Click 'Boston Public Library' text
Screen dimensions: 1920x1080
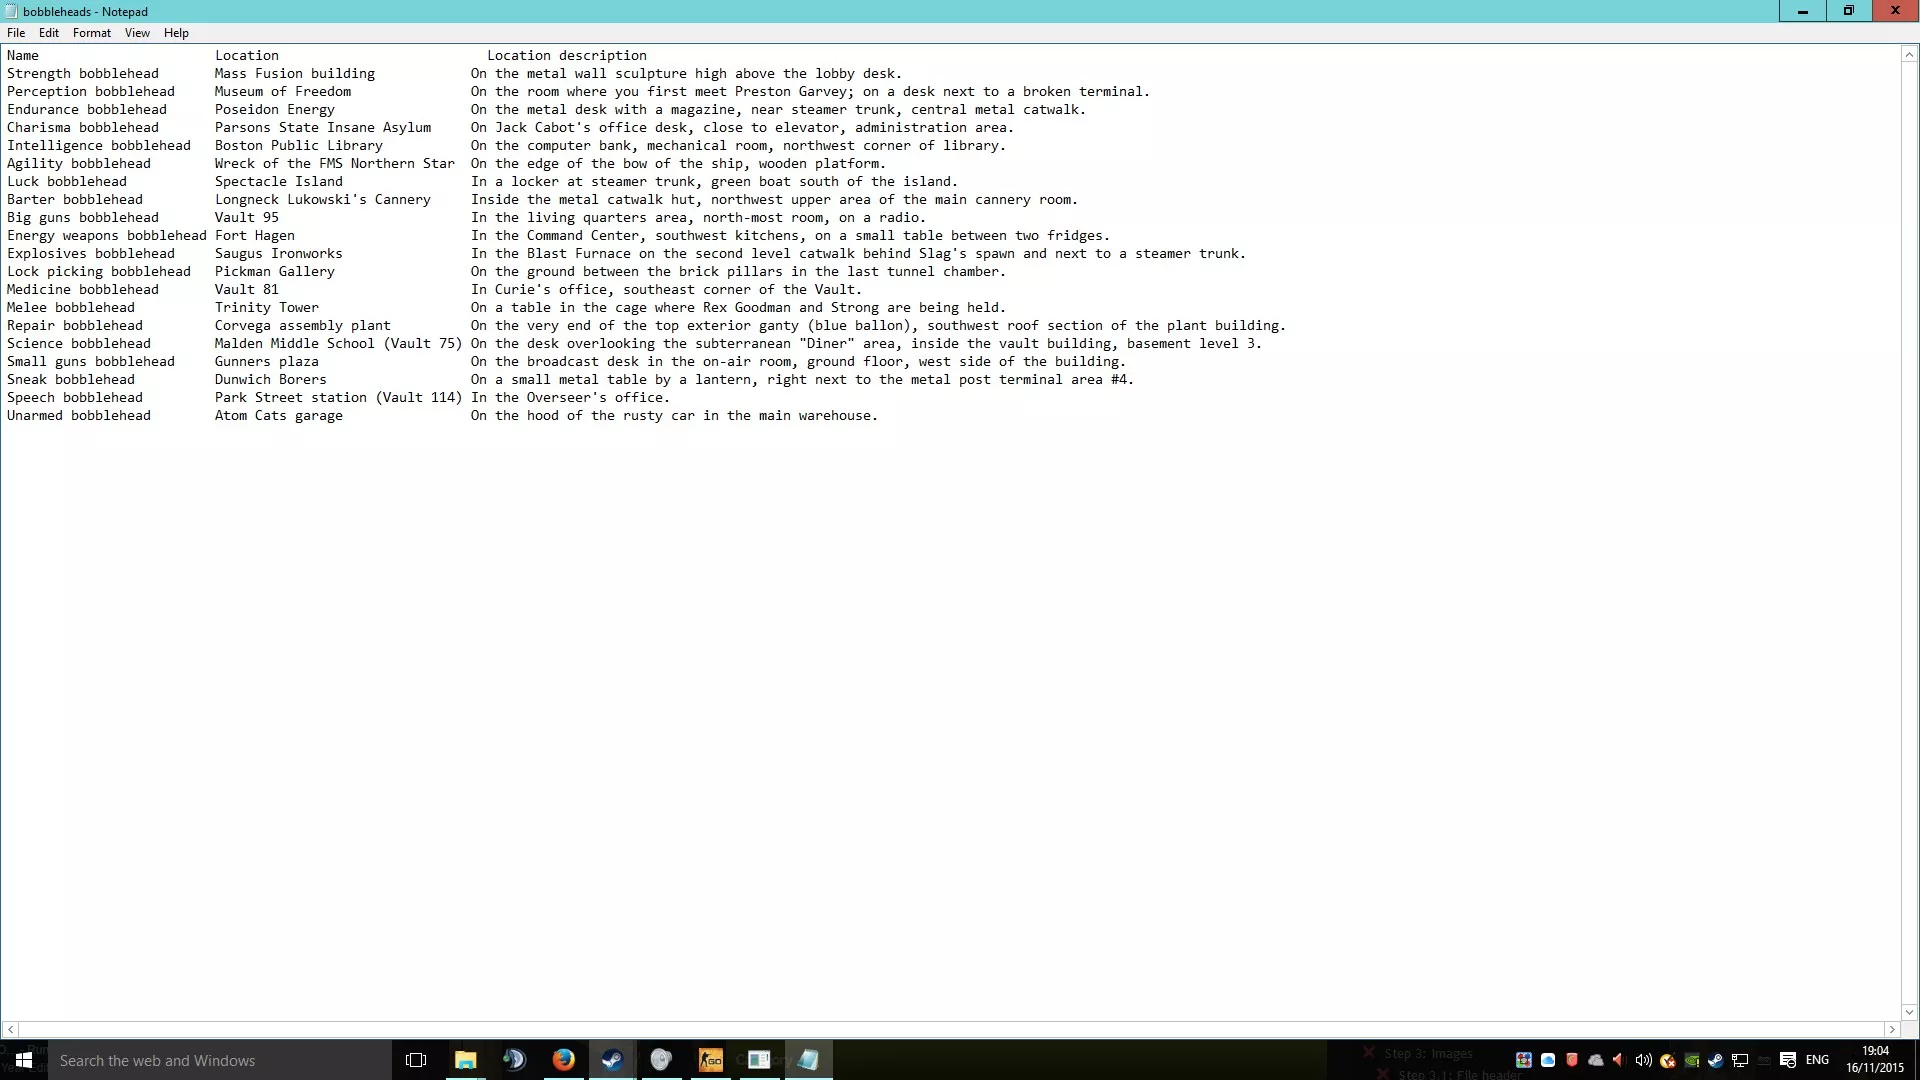pyautogui.click(x=299, y=146)
